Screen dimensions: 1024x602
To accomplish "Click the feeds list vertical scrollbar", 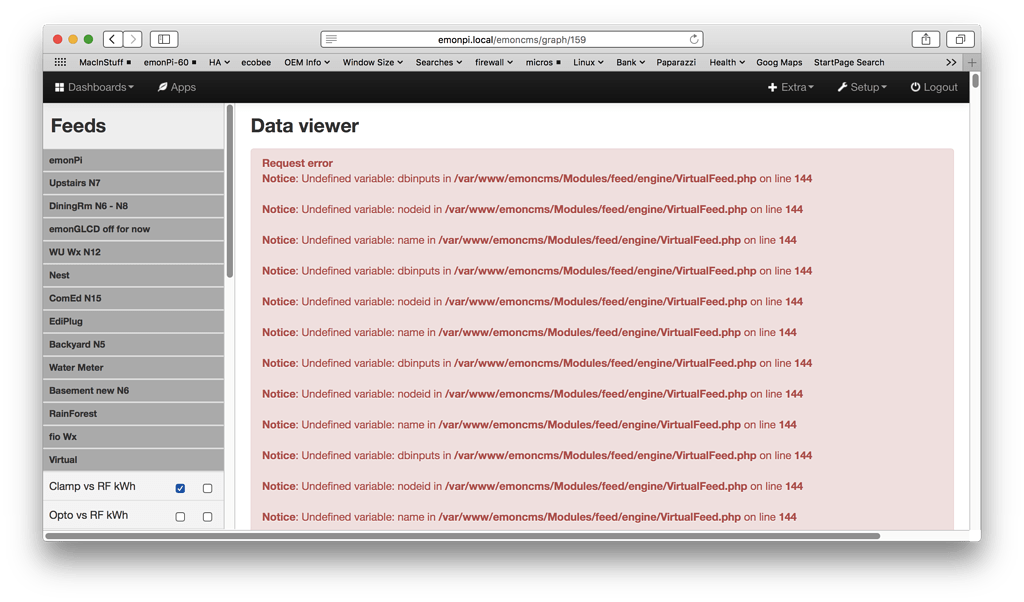I will (229, 191).
